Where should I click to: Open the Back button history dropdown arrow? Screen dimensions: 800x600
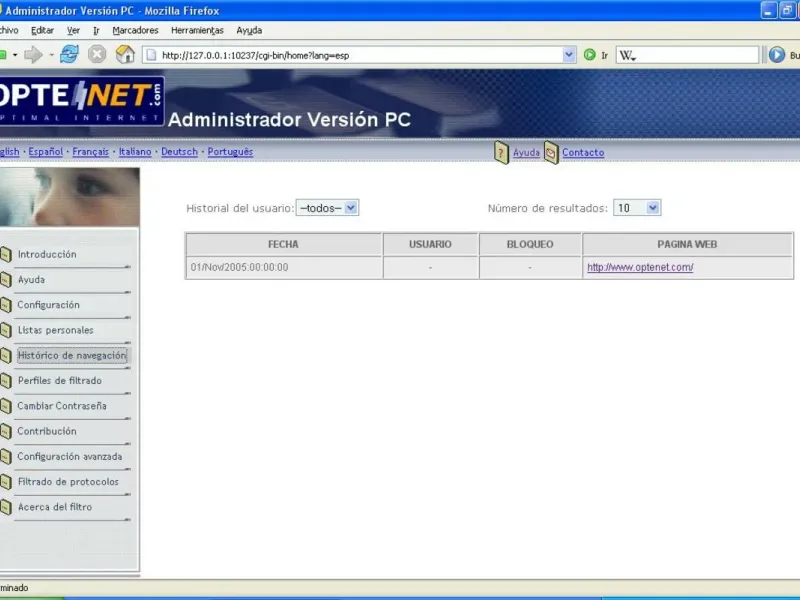(x=15, y=55)
